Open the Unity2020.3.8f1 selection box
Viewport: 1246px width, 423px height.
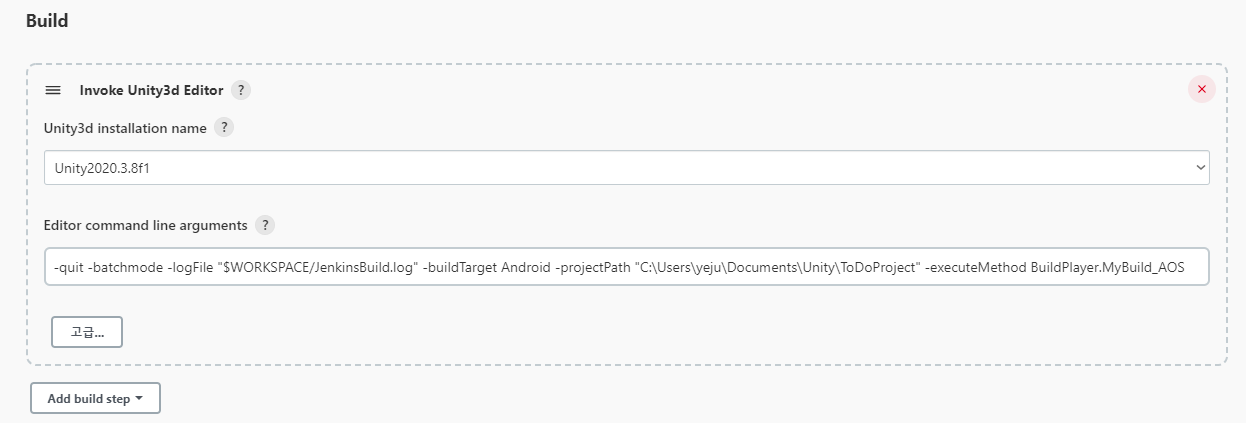tap(627, 168)
